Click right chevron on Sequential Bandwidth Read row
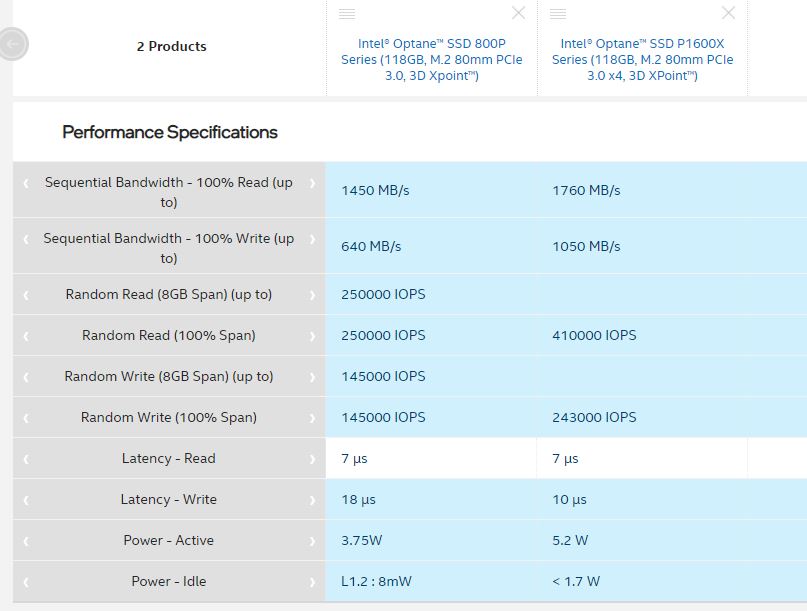 312,183
